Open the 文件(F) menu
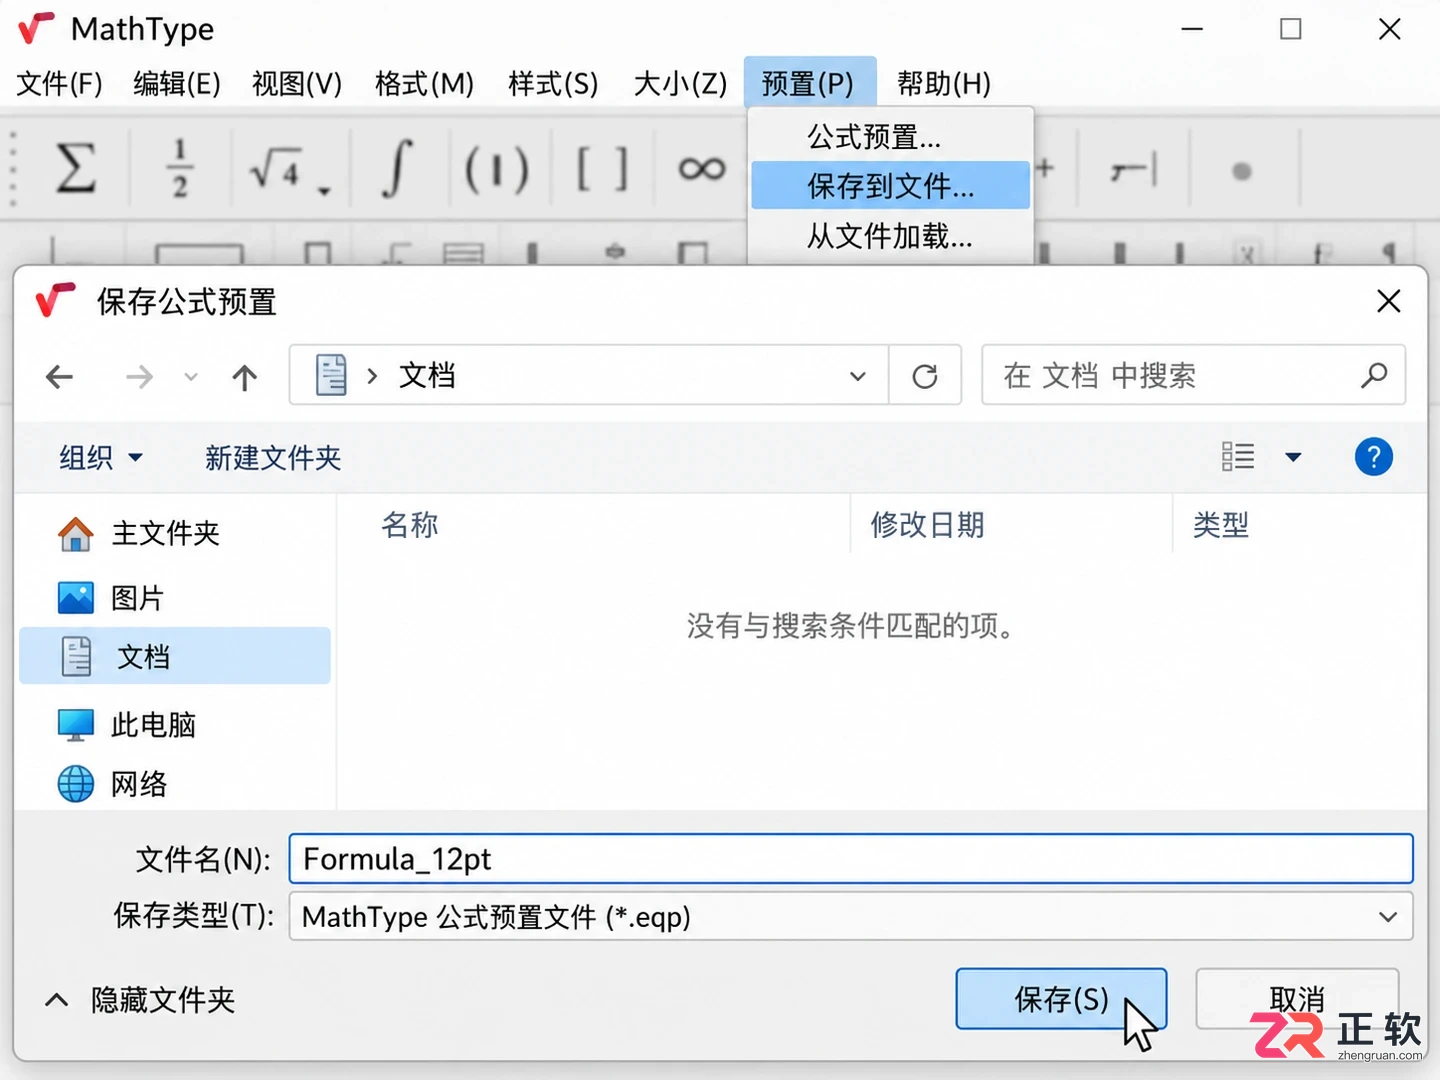1440x1080 pixels. coord(59,83)
